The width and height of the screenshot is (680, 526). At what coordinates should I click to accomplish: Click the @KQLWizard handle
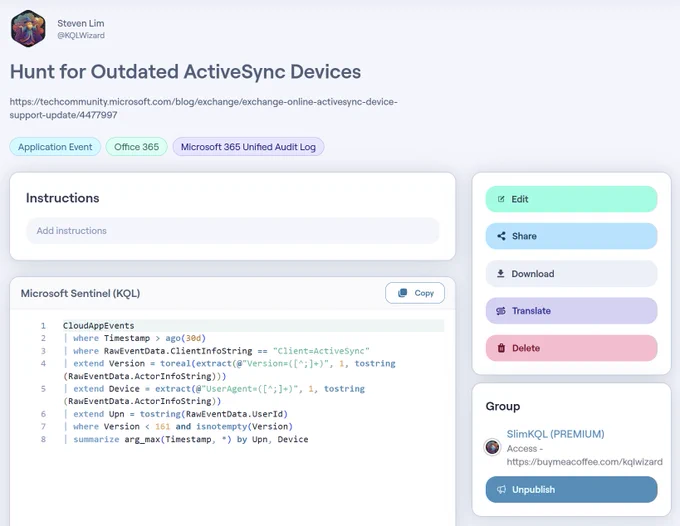coord(81,36)
